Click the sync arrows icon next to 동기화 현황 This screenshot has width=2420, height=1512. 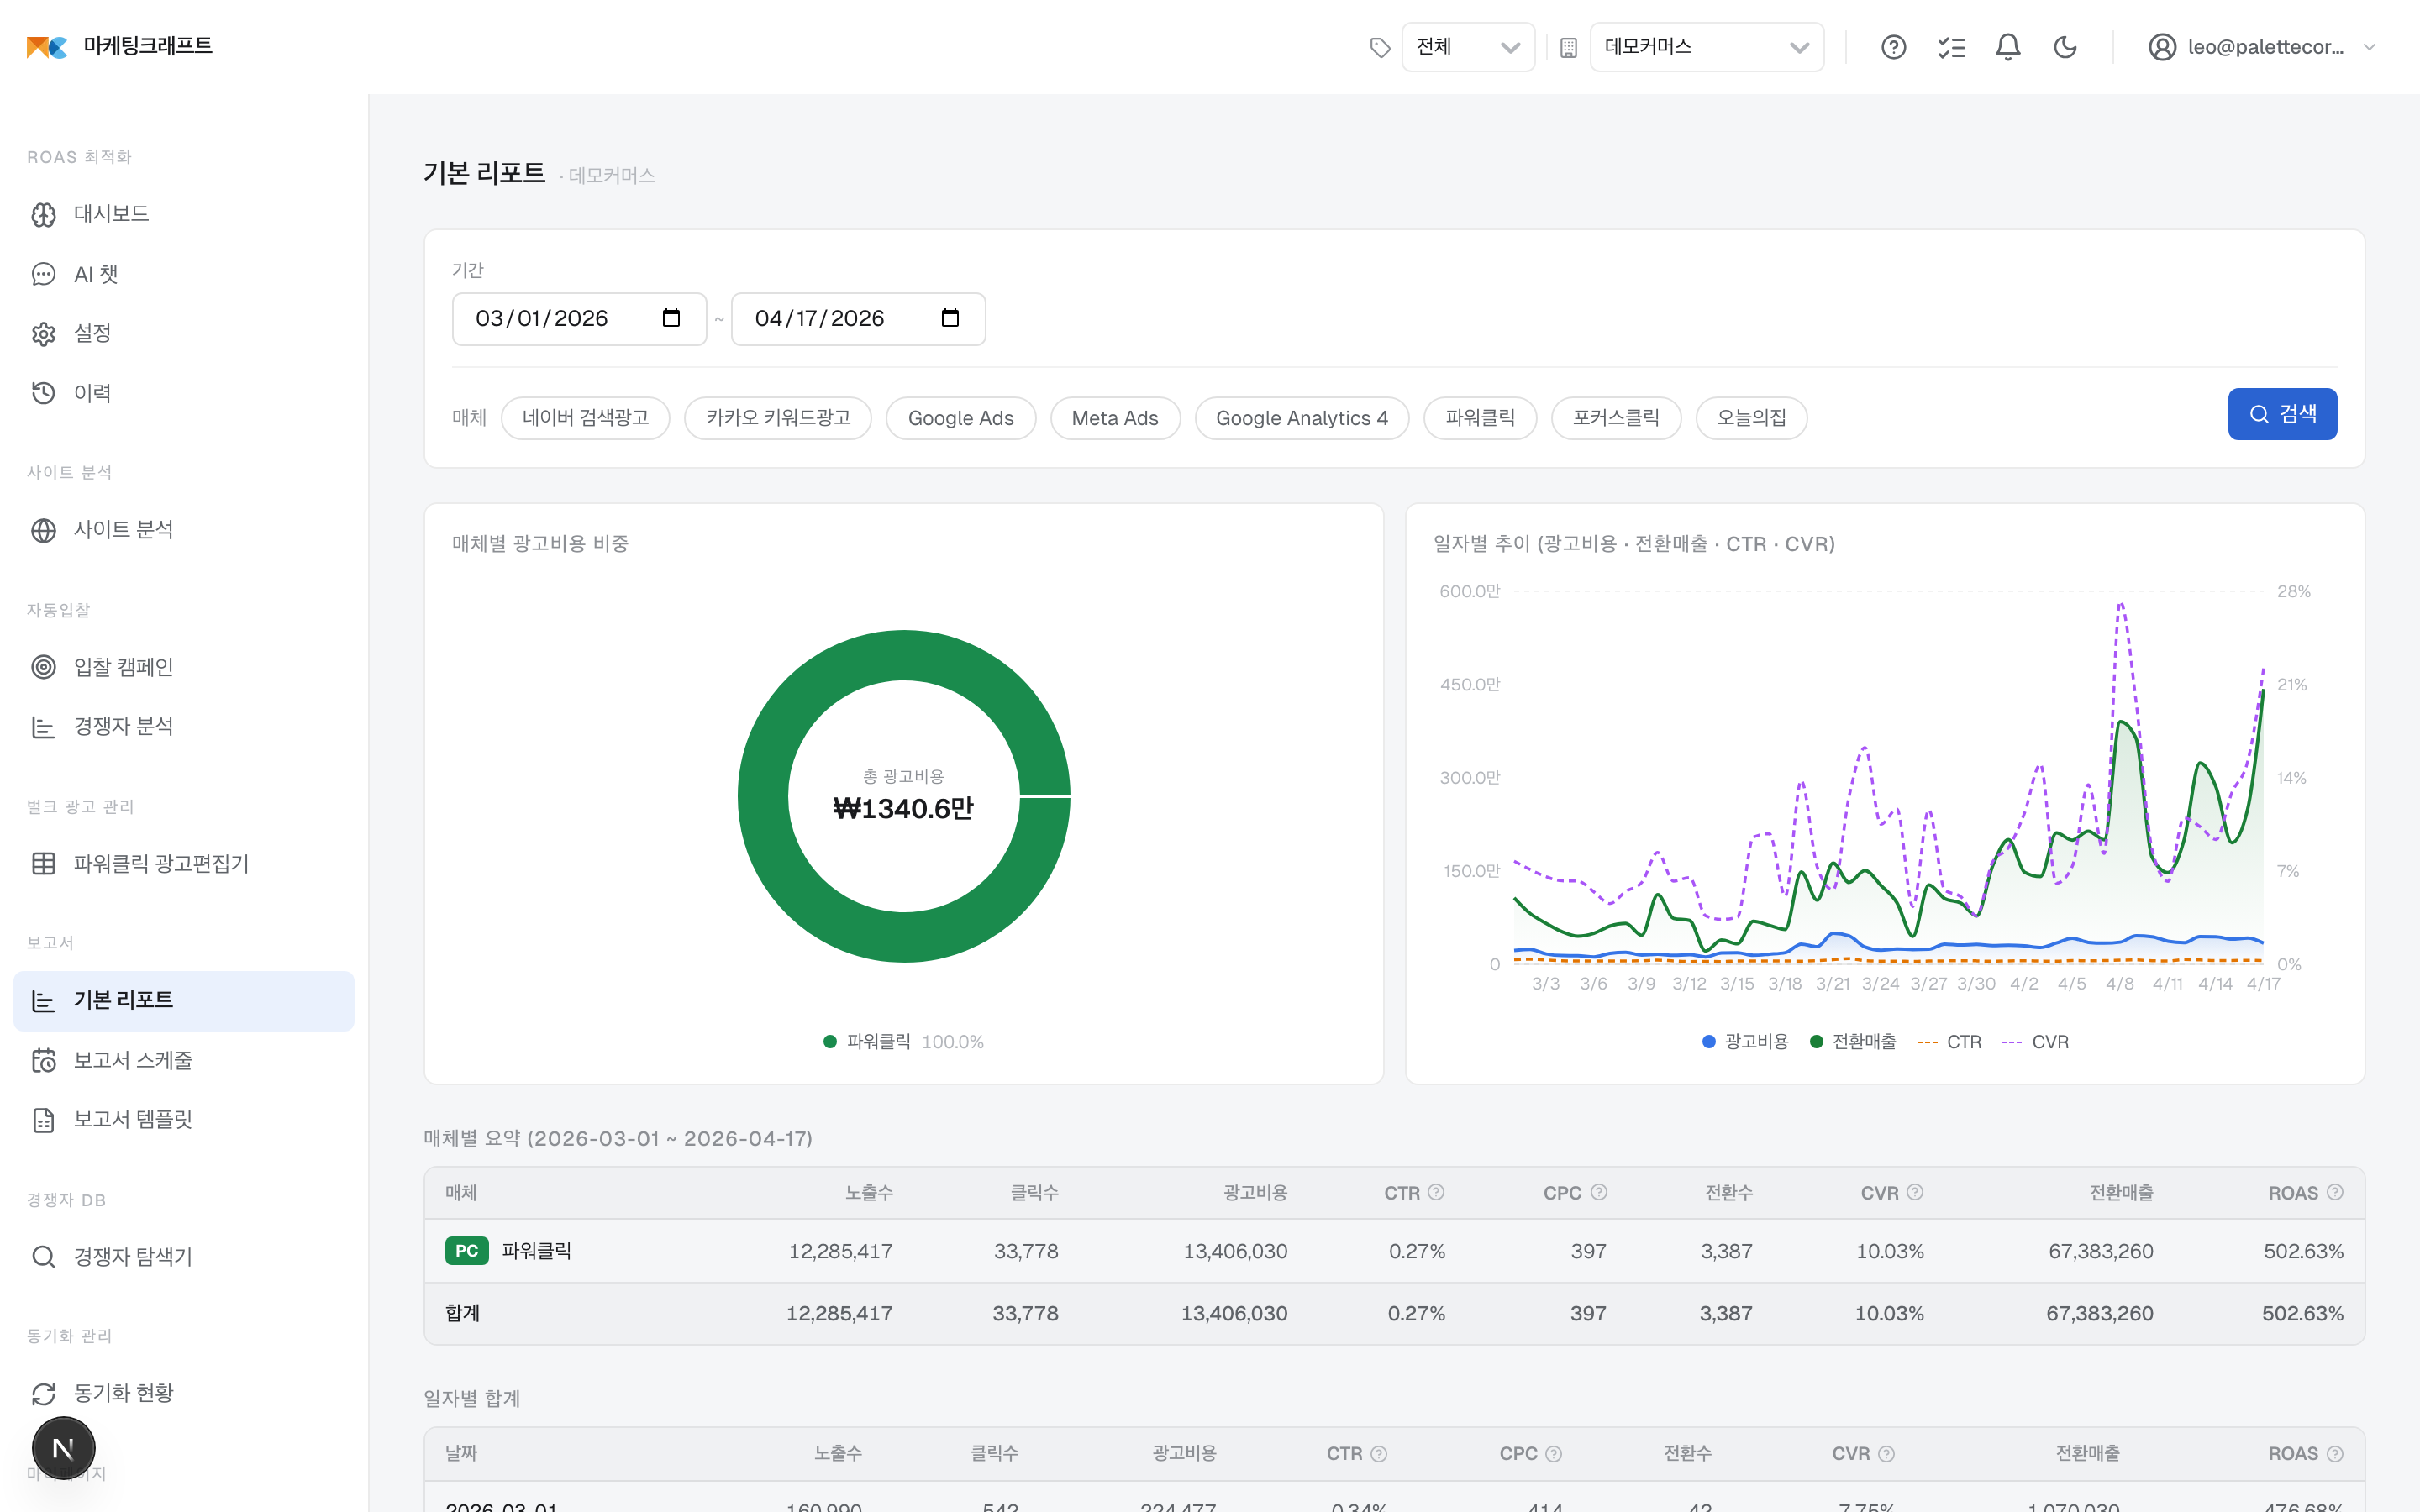[43, 1394]
